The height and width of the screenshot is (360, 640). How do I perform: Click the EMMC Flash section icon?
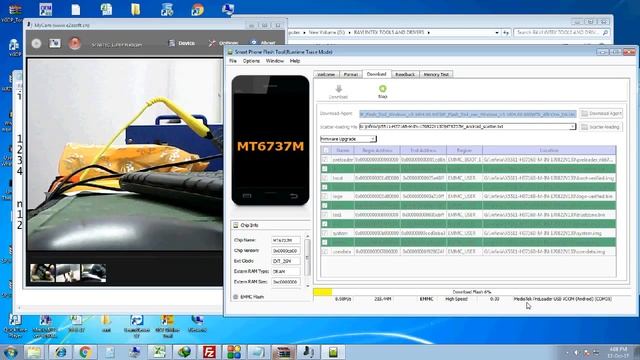pyautogui.click(x=236, y=297)
